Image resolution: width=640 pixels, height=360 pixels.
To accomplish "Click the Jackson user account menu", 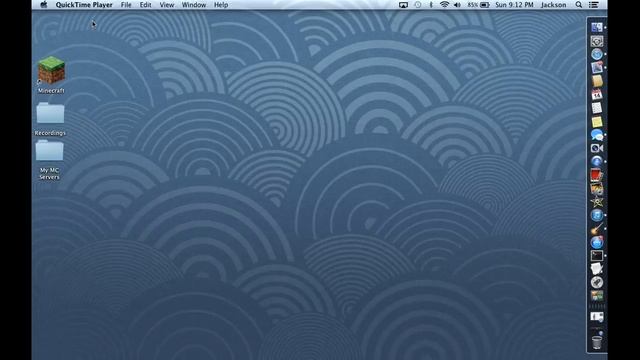I will click(553, 5).
